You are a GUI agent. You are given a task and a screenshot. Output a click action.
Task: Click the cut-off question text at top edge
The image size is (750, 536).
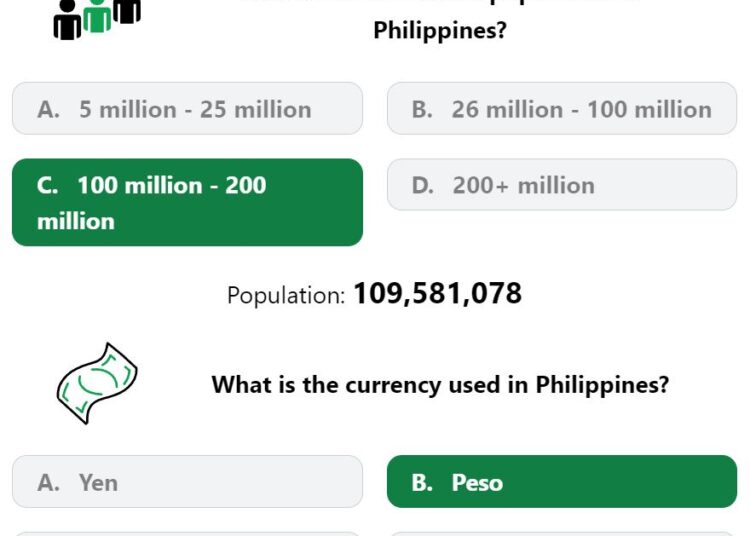coord(440,3)
